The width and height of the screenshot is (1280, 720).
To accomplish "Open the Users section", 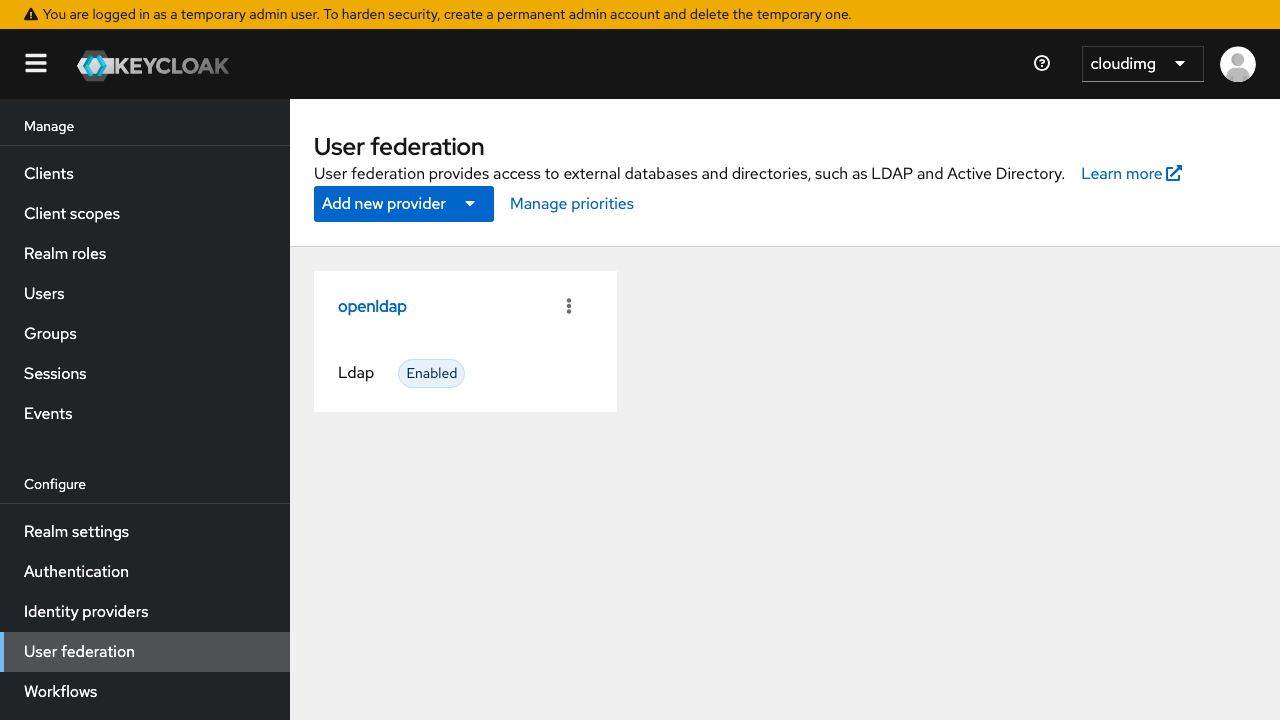I will pos(145,294).
